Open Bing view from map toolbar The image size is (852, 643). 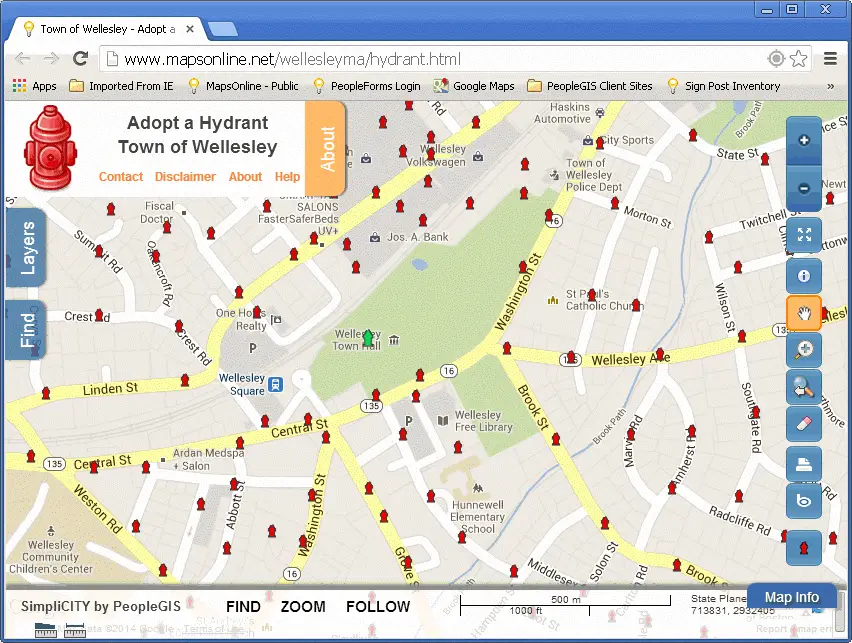(x=804, y=501)
